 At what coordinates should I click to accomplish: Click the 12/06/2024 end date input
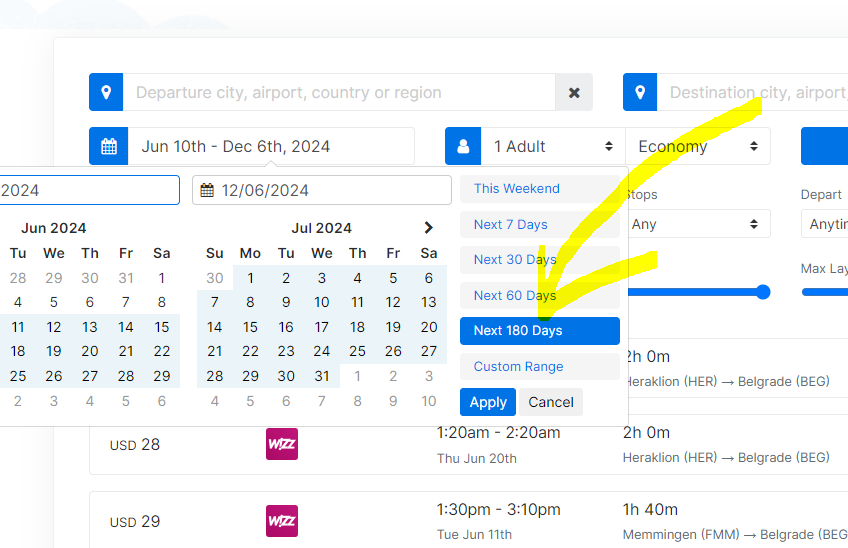pyautogui.click(x=322, y=190)
